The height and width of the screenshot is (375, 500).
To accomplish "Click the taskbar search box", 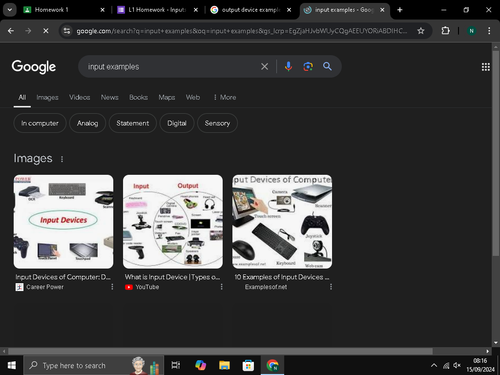I will tap(93, 365).
